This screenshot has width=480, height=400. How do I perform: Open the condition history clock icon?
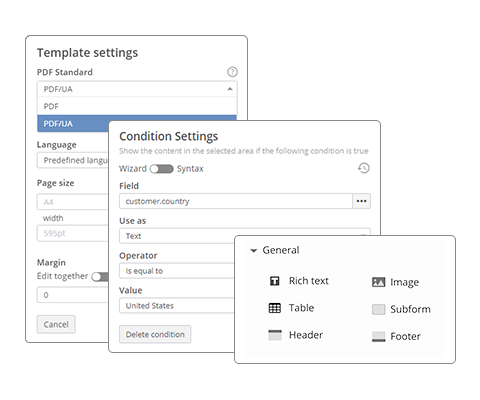(x=364, y=168)
